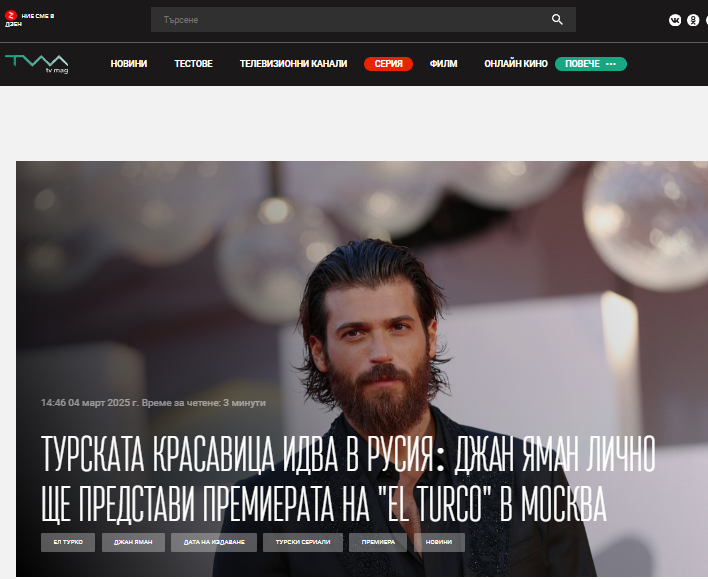Click the ЕЛ ТУРКО tag
Viewport: 708px width, 579px height.
tap(68, 542)
